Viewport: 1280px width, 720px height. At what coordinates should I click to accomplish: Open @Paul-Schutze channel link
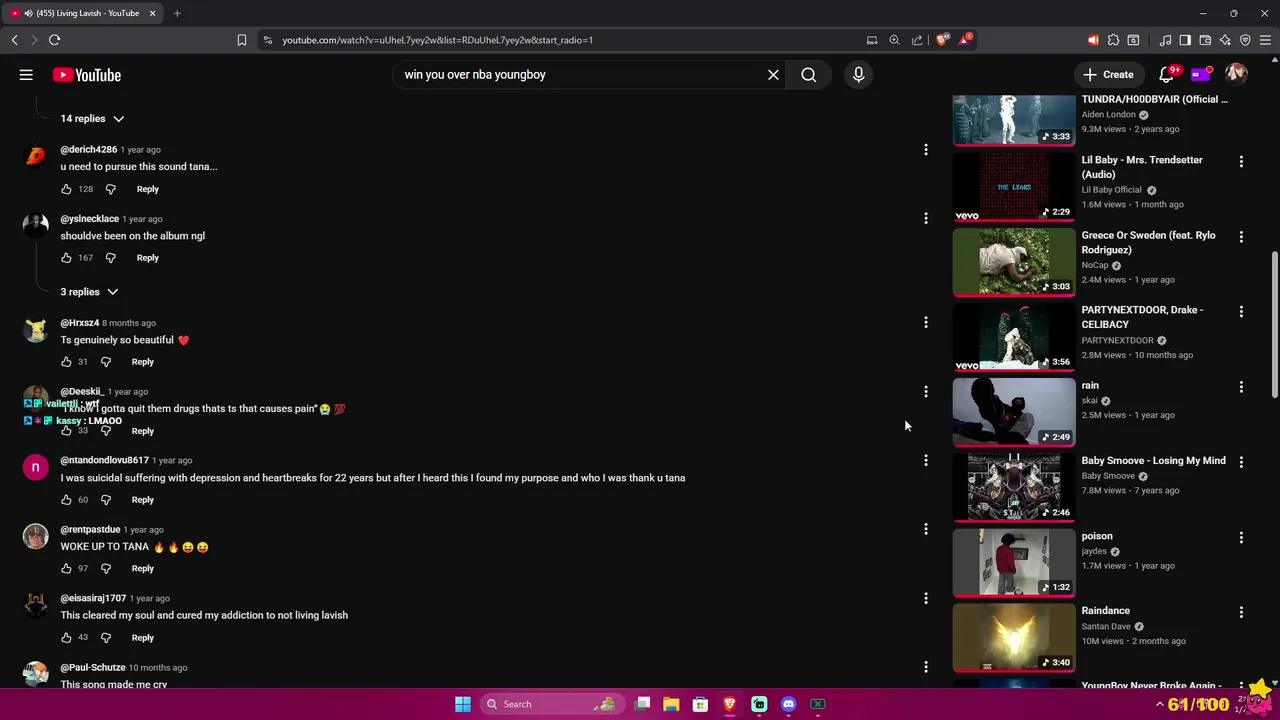[93, 668]
